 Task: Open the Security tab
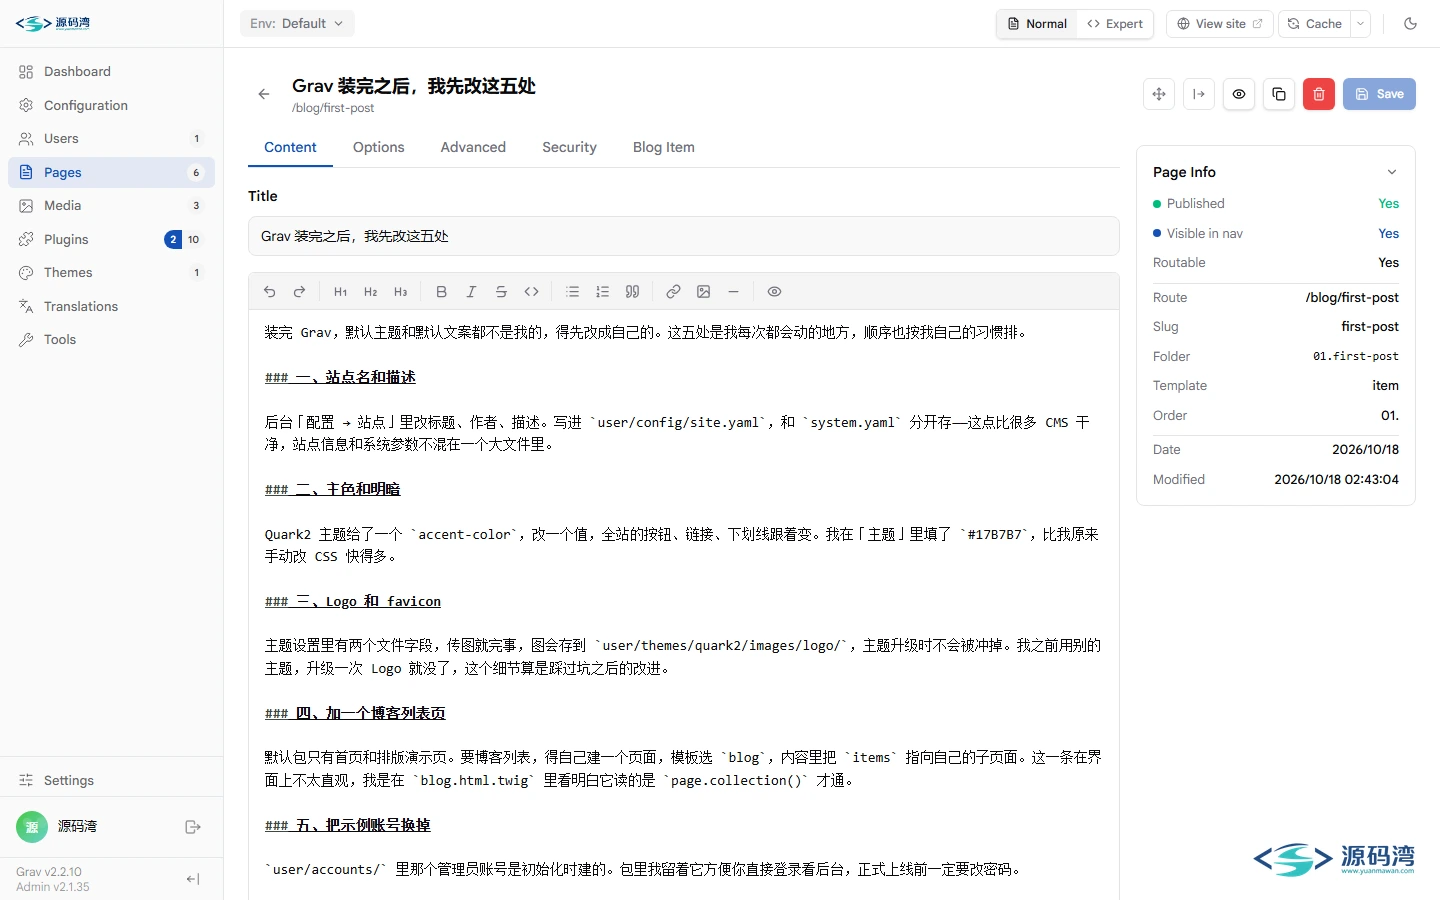click(x=569, y=147)
